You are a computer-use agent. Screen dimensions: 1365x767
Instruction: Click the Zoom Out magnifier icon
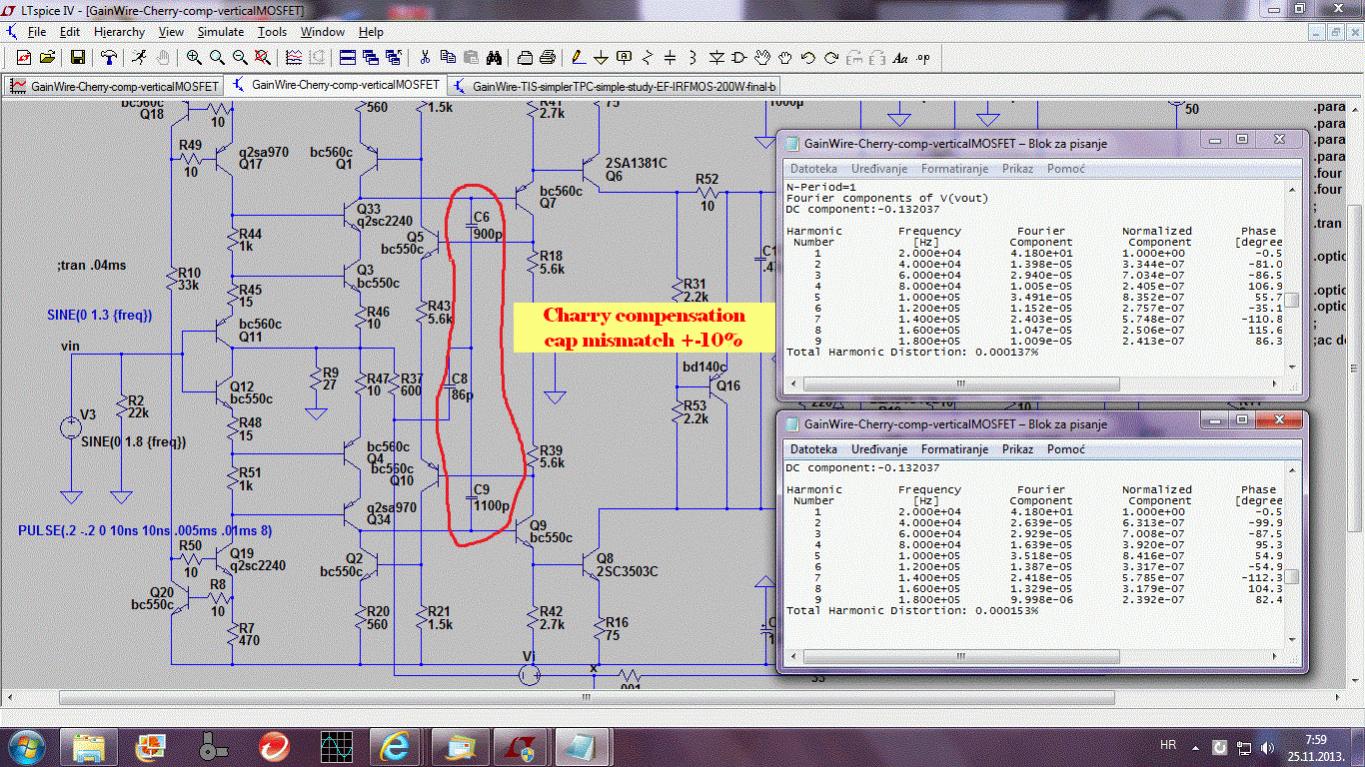click(x=240, y=58)
